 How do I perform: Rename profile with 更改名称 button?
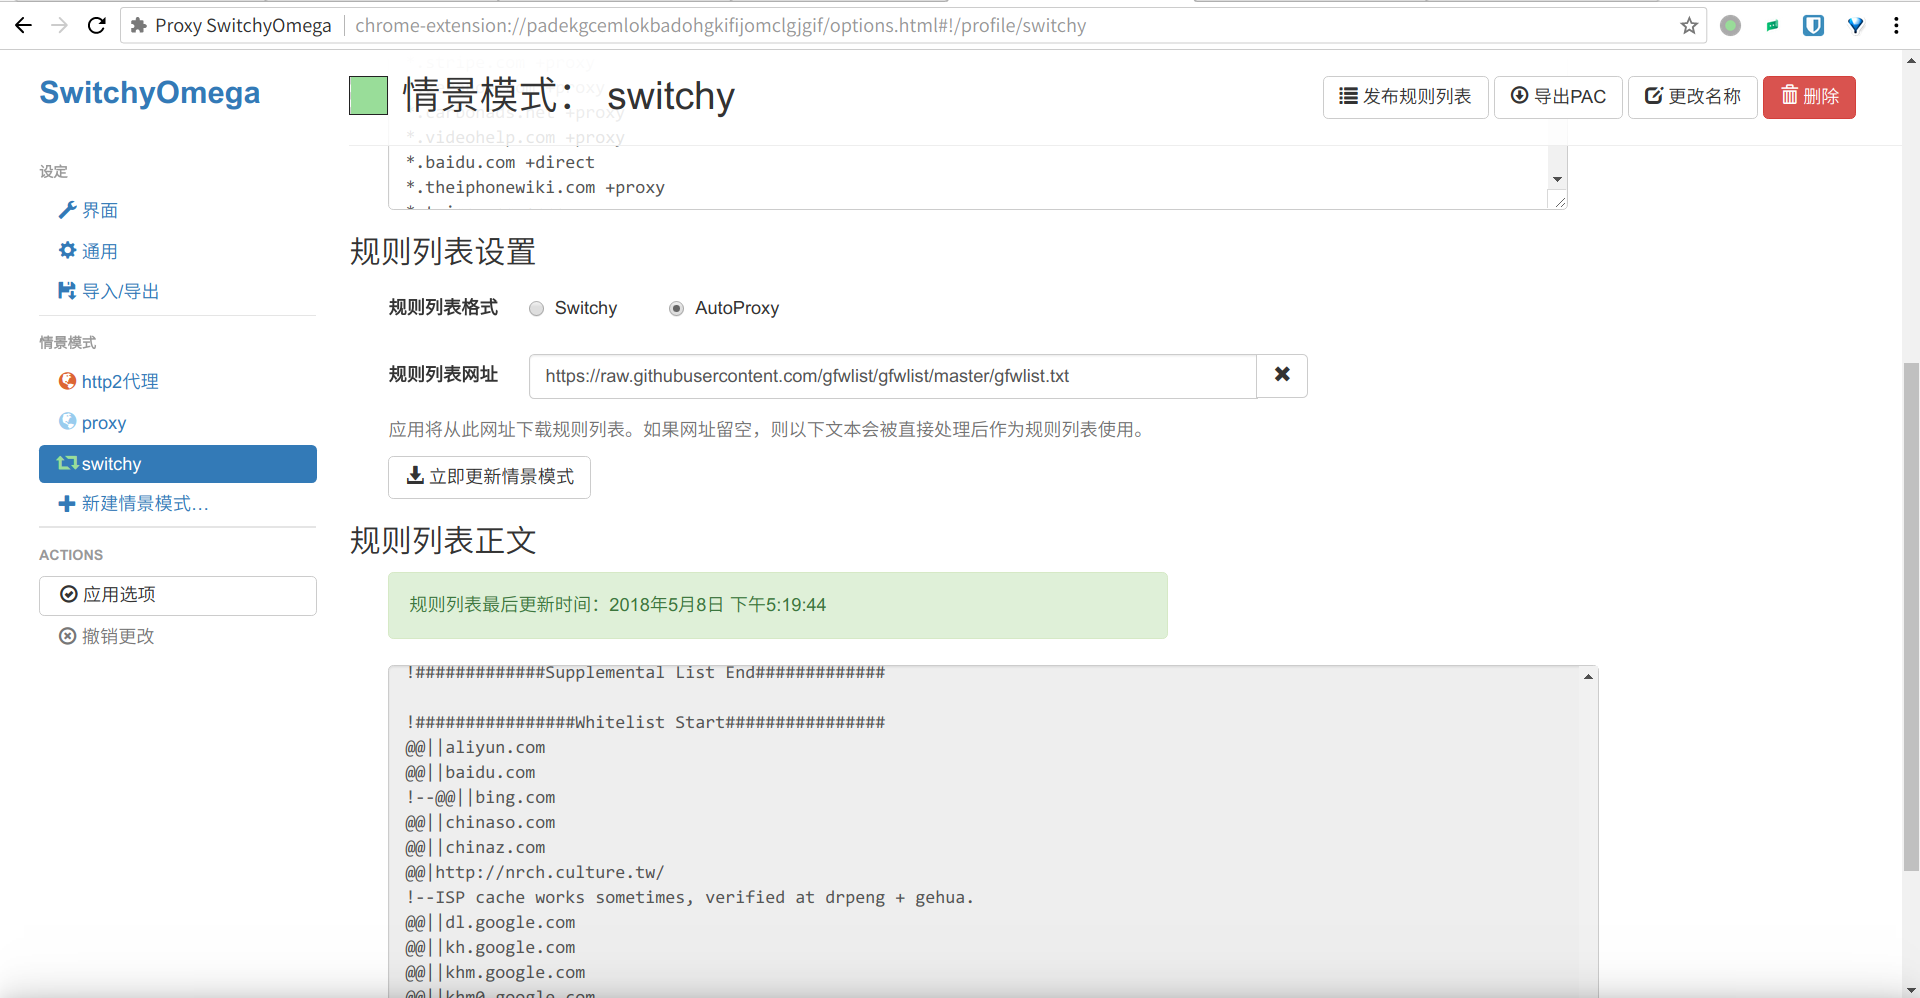[1692, 97]
